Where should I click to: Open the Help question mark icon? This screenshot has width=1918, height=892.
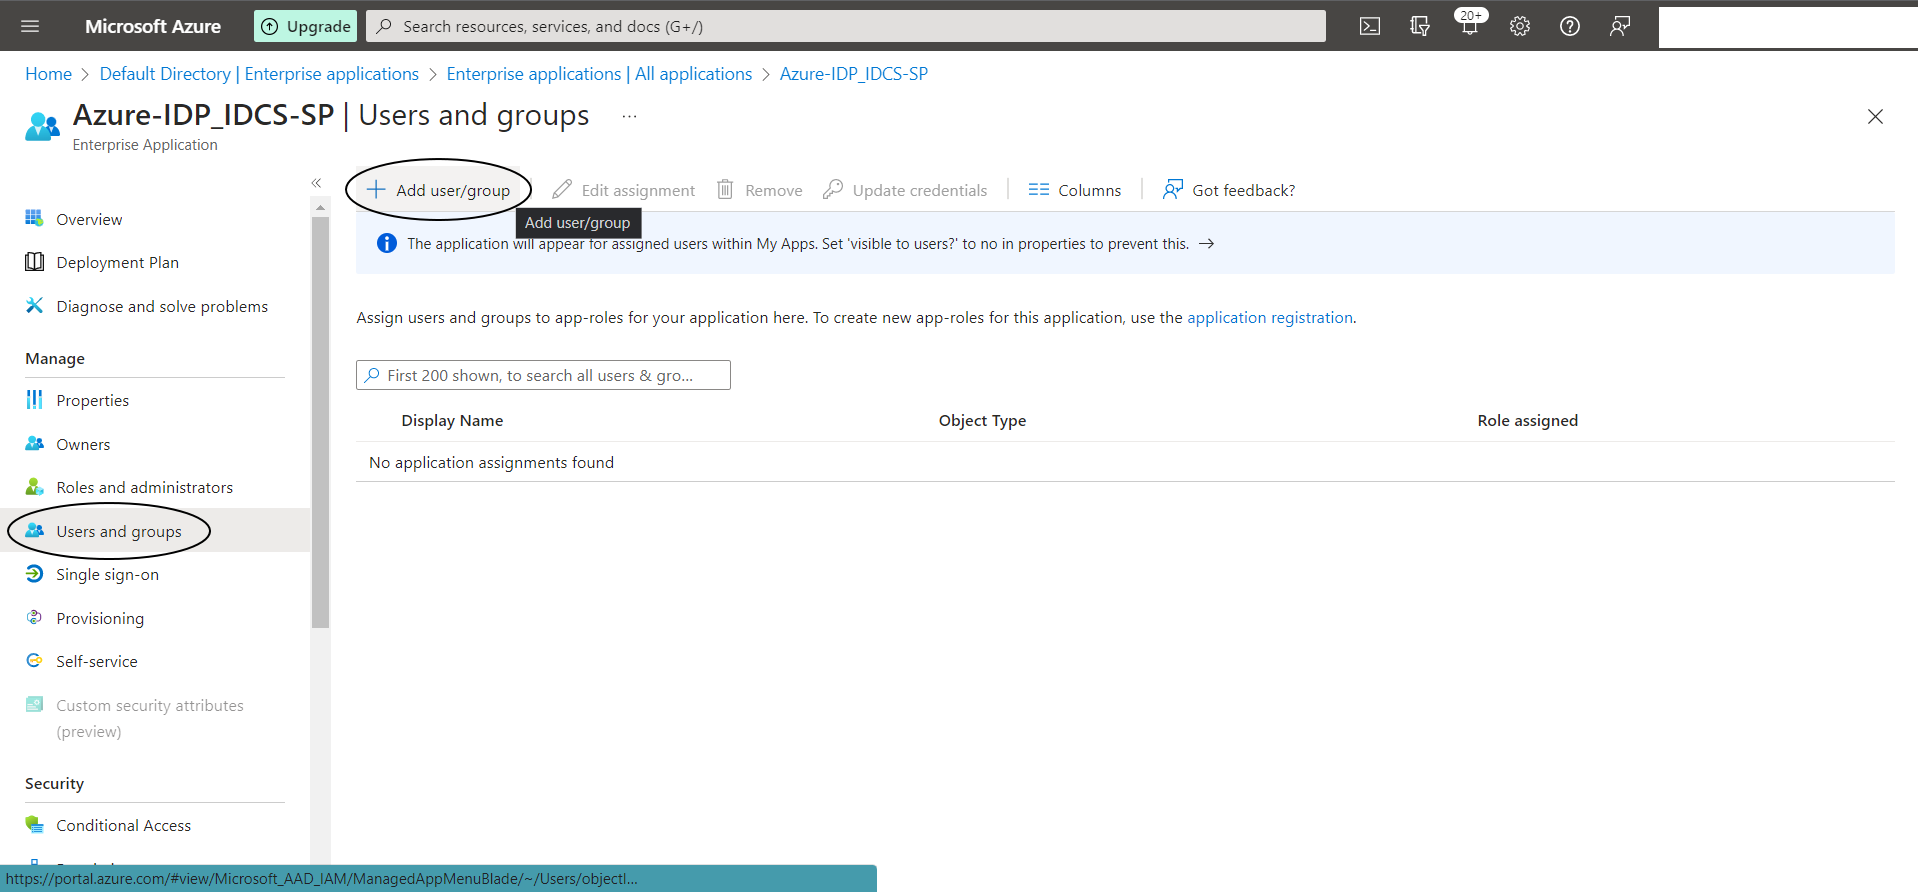[x=1570, y=26]
